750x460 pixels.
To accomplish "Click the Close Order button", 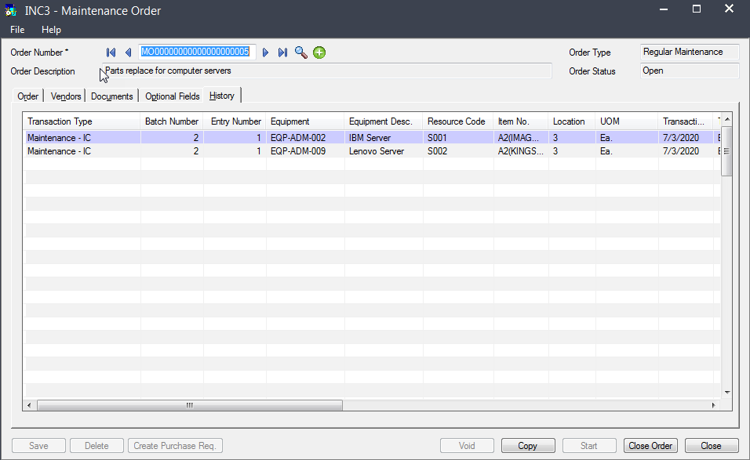I will pos(651,446).
